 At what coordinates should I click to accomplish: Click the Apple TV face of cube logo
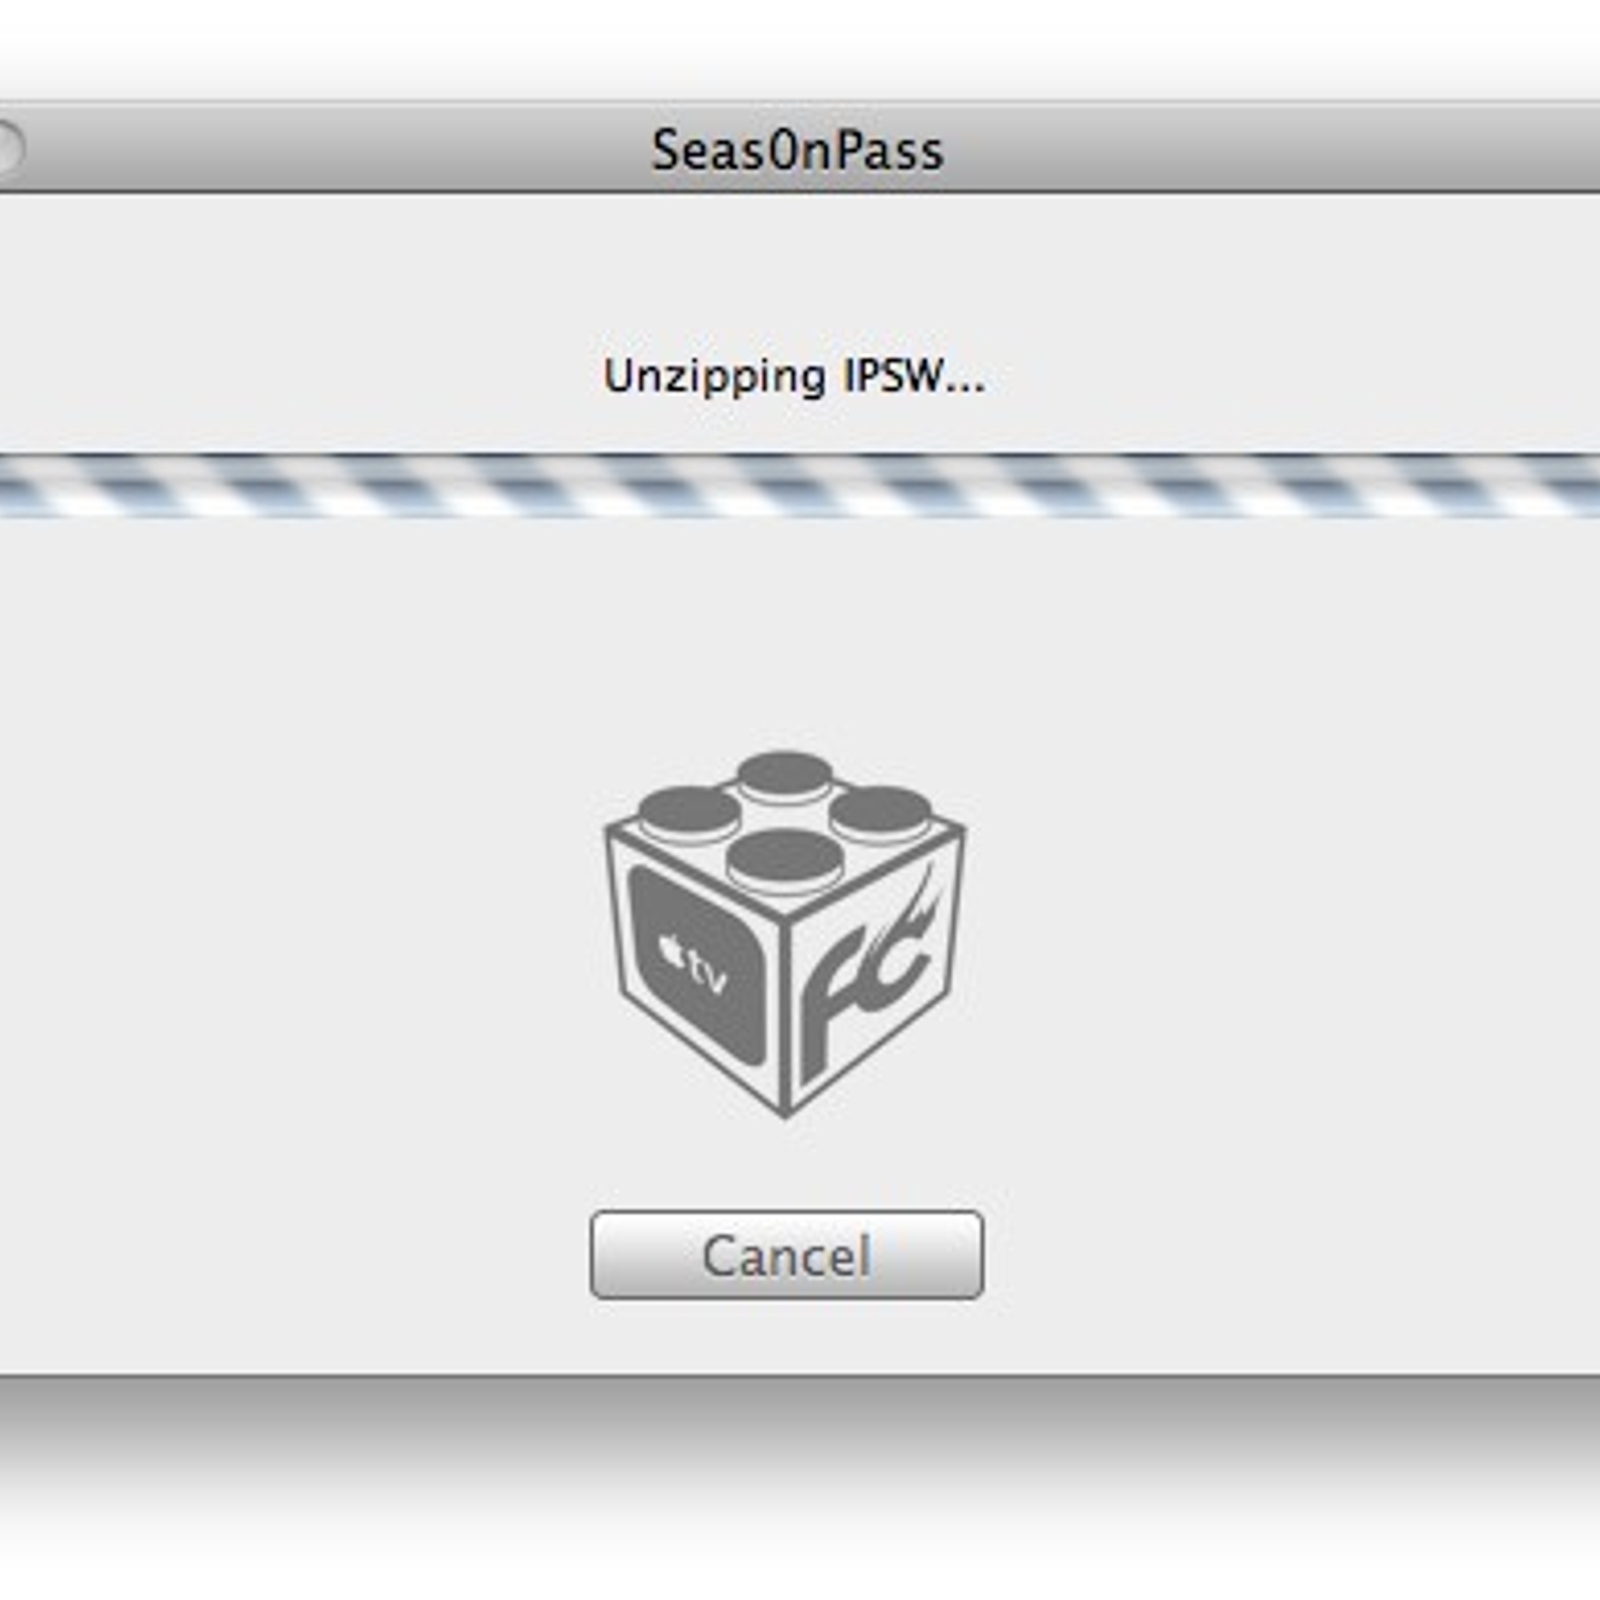[x=697, y=966]
